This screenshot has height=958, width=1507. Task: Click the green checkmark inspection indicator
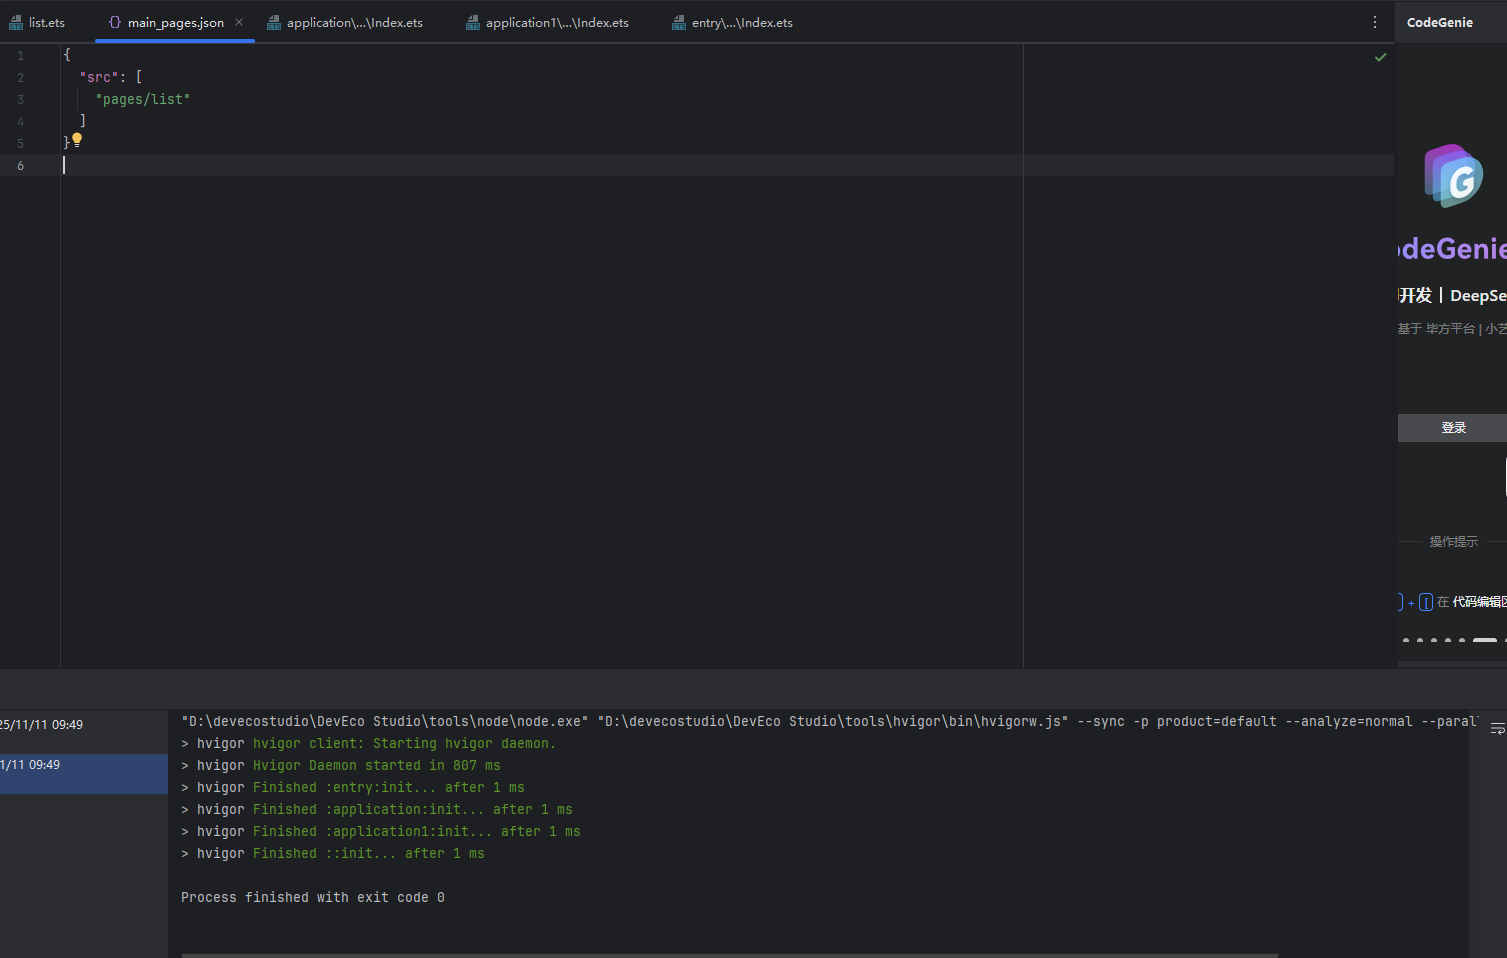(x=1380, y=57)
